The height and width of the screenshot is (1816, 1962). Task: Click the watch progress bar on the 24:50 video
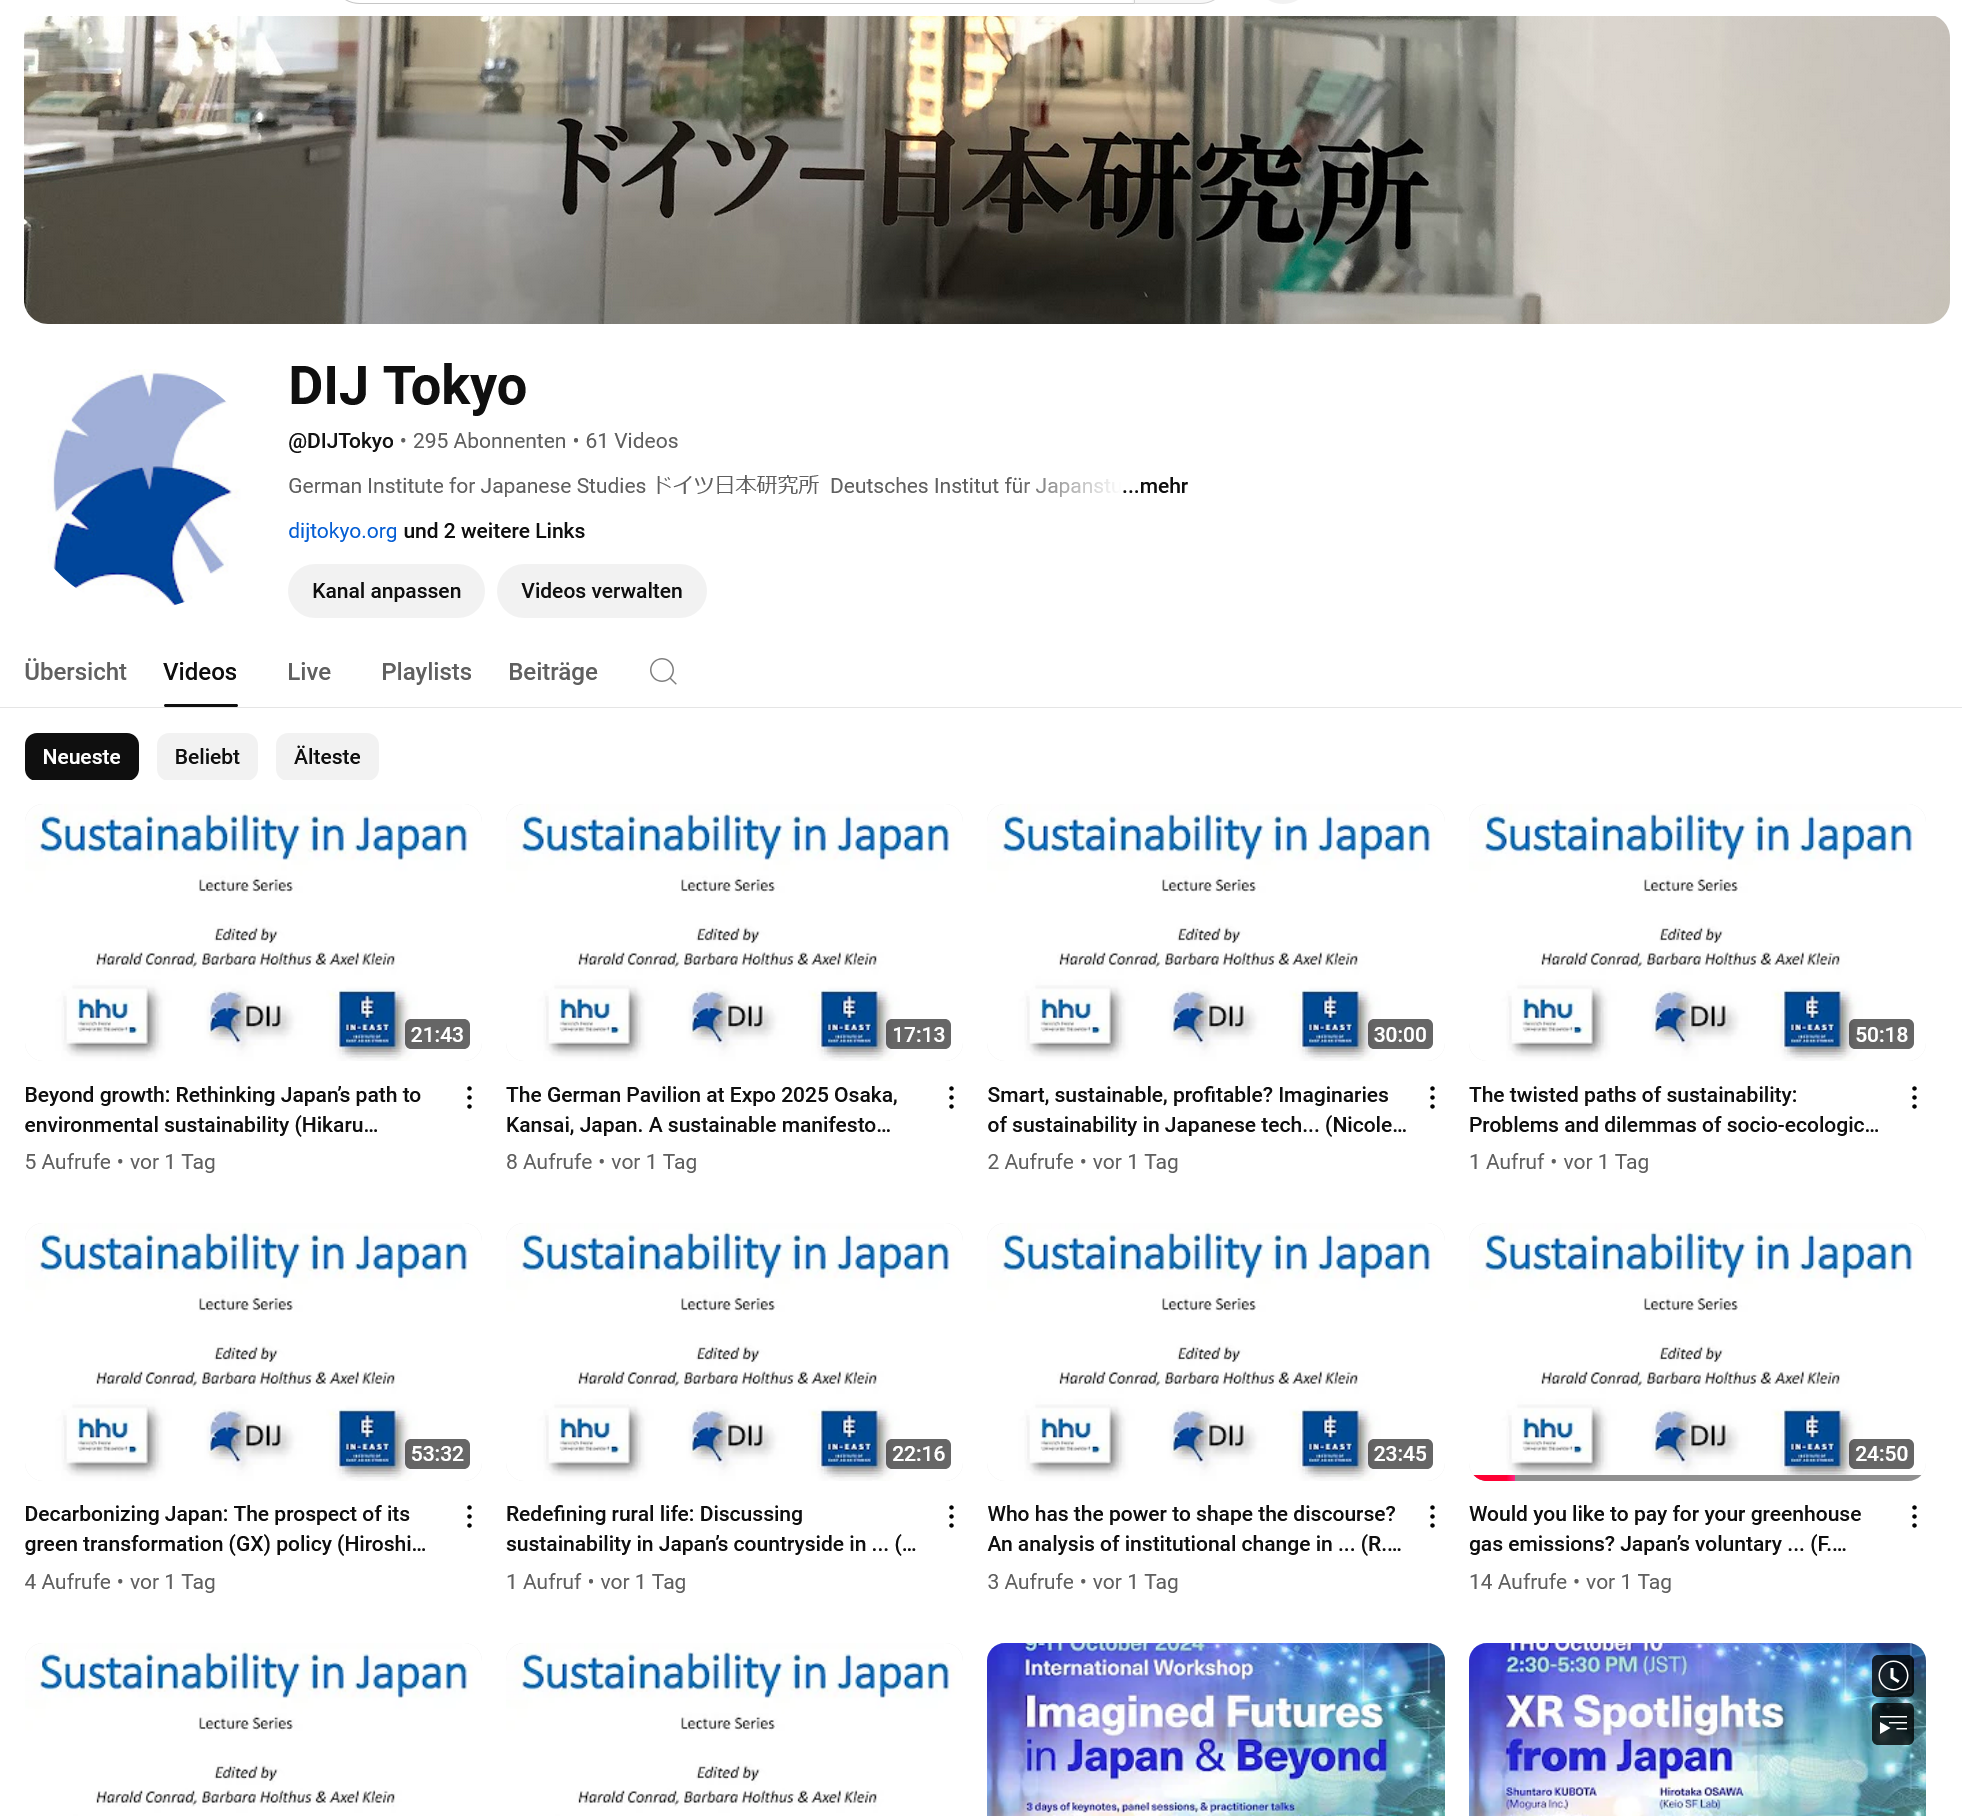[x=1697, y=1477]
